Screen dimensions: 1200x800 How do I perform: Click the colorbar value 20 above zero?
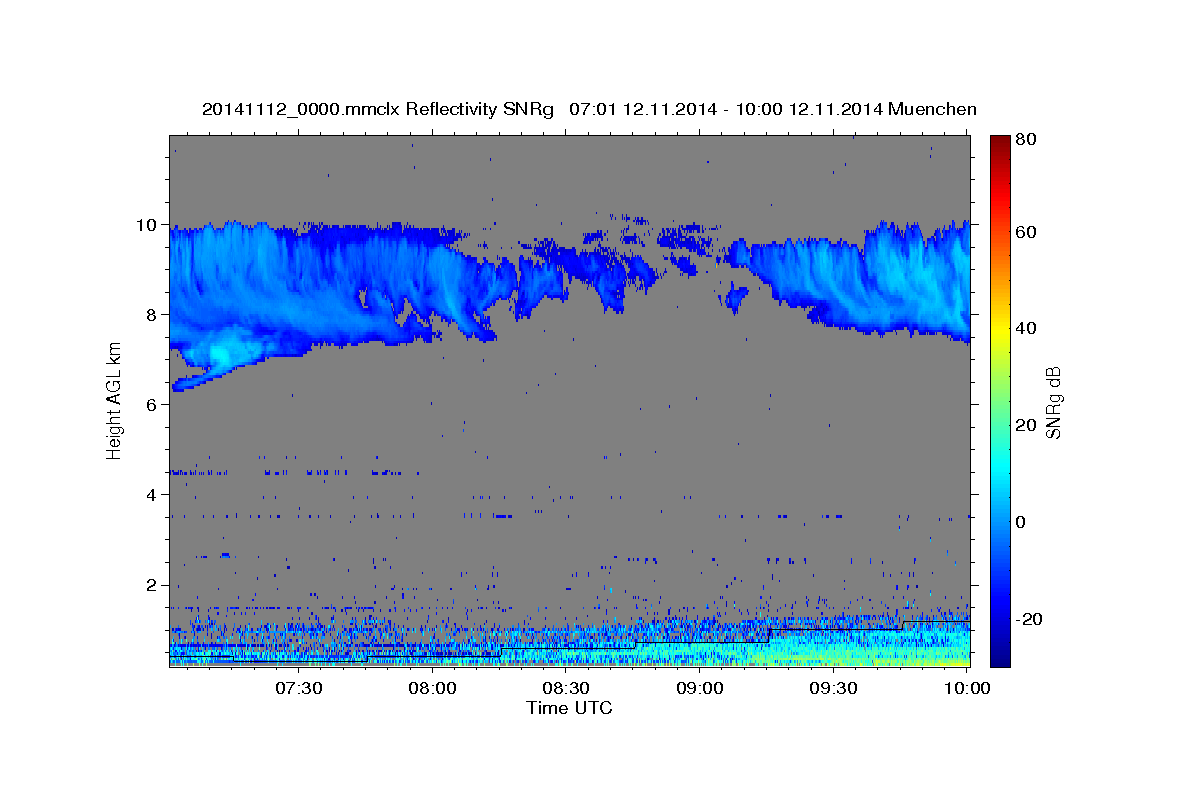[1025, 425]
